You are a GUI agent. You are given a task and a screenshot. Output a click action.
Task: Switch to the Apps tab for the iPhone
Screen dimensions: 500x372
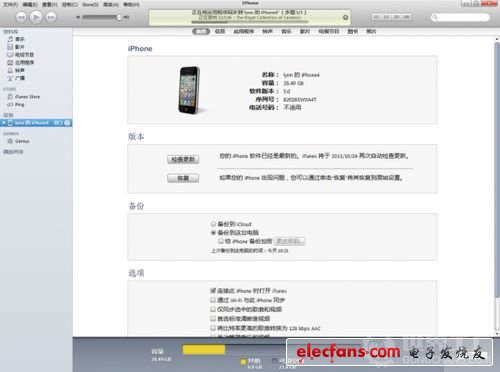pyautogui.click(x=244, y=31)
